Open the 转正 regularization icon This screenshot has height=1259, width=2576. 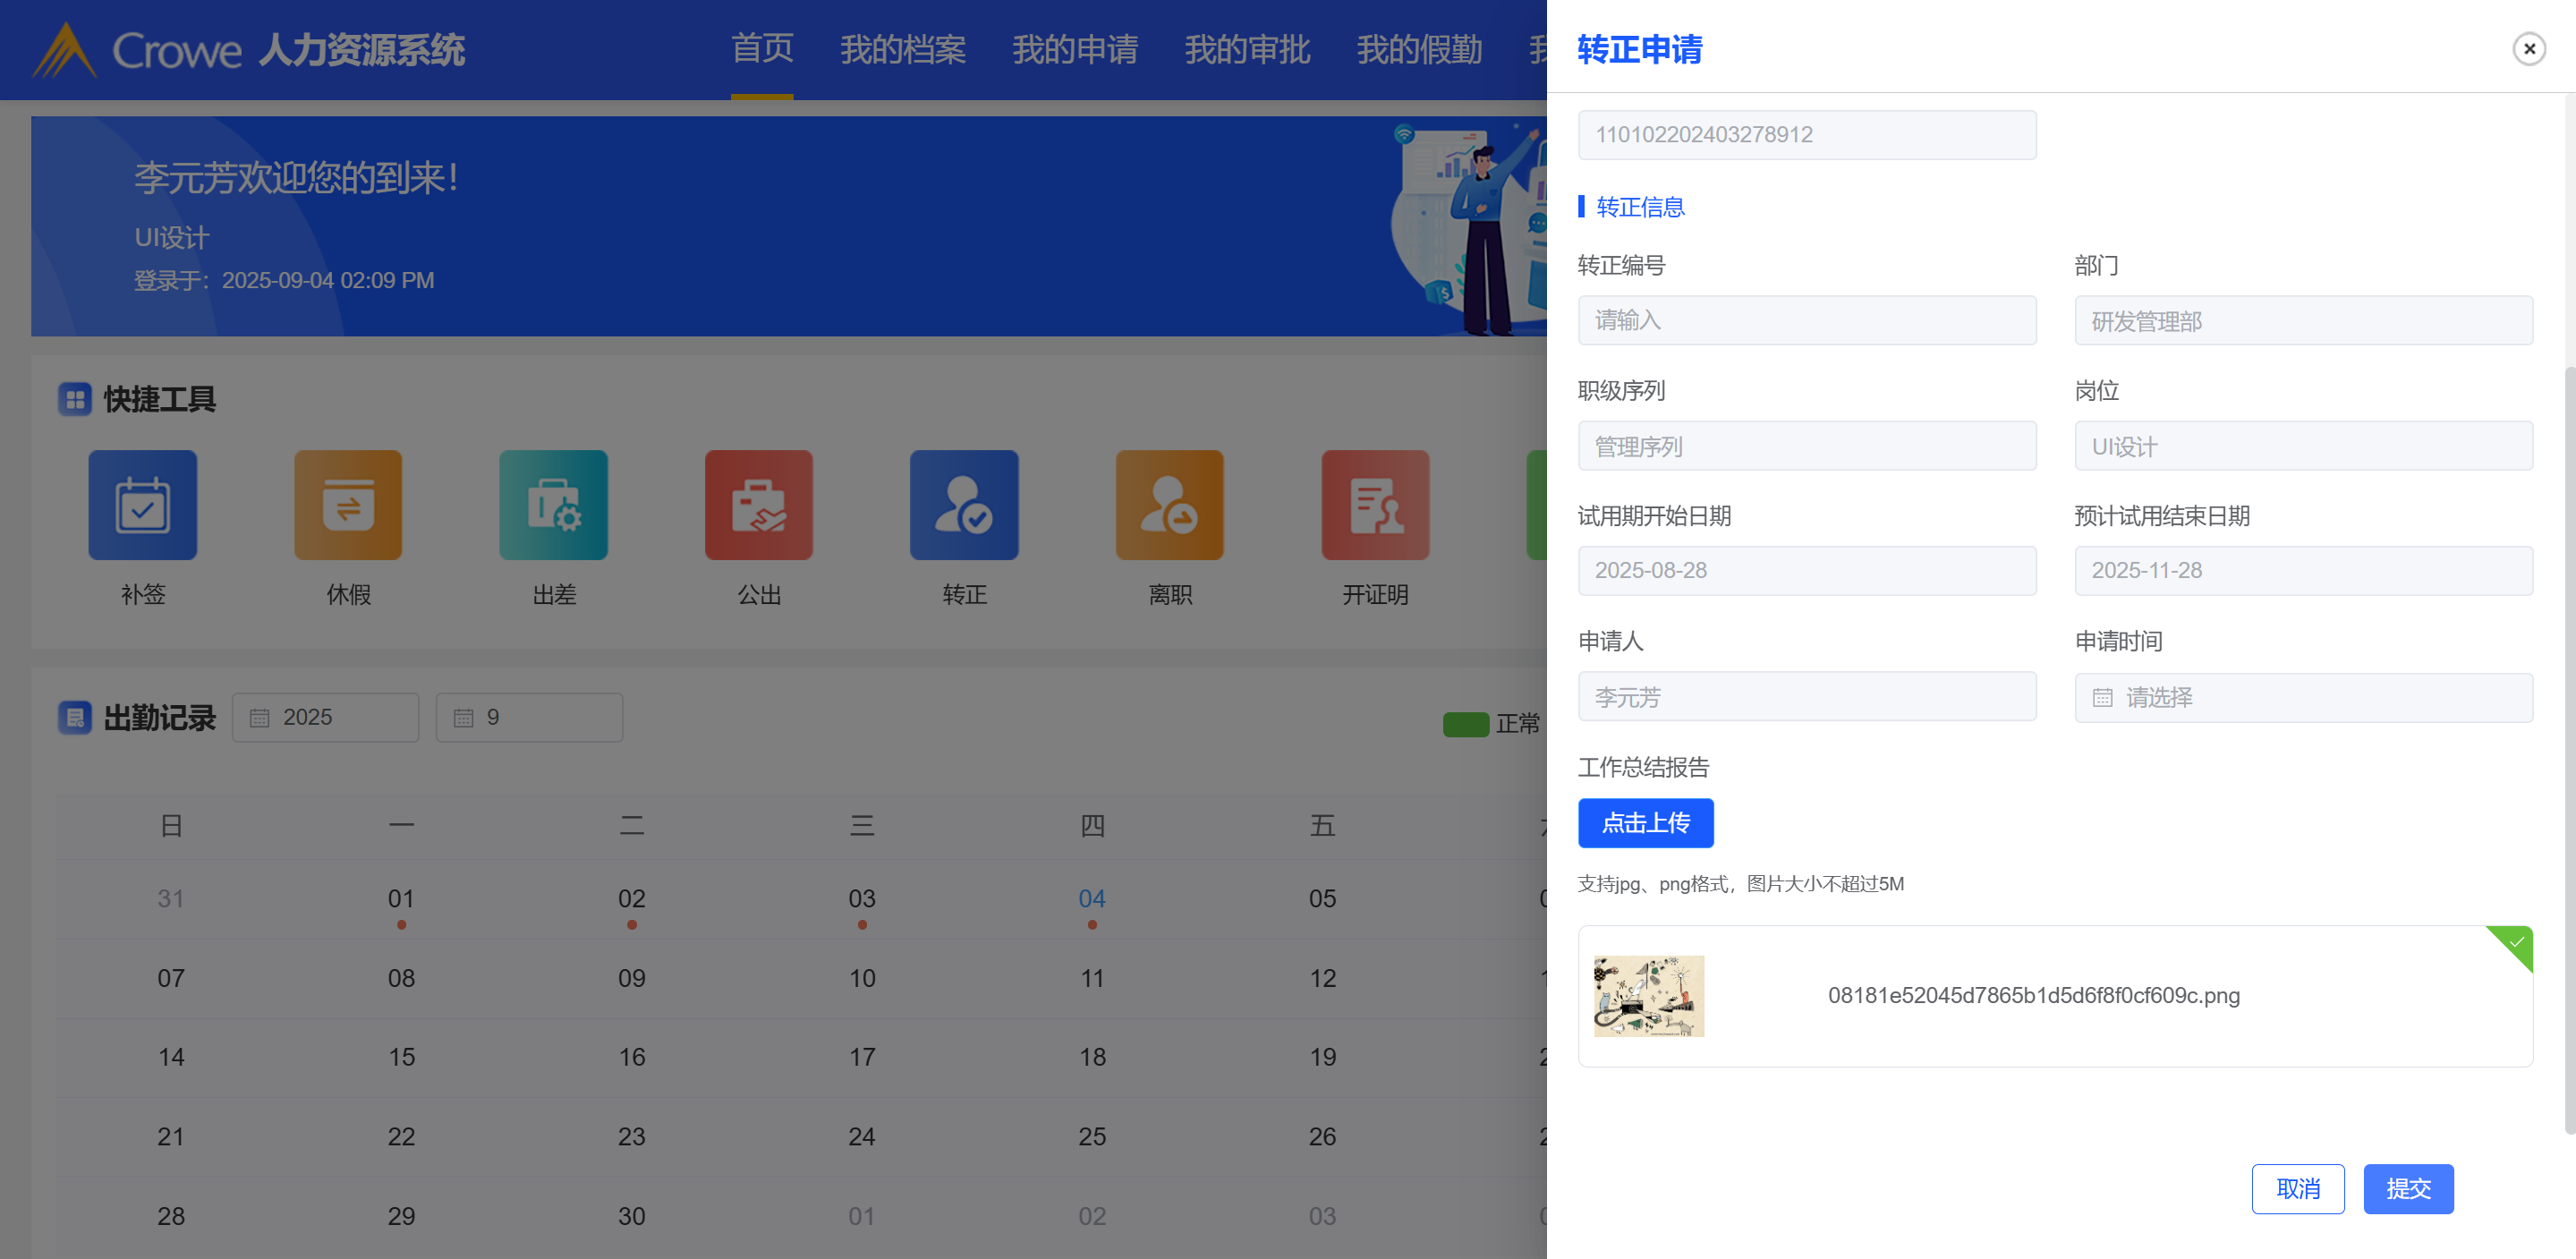[x=963, y=504]
